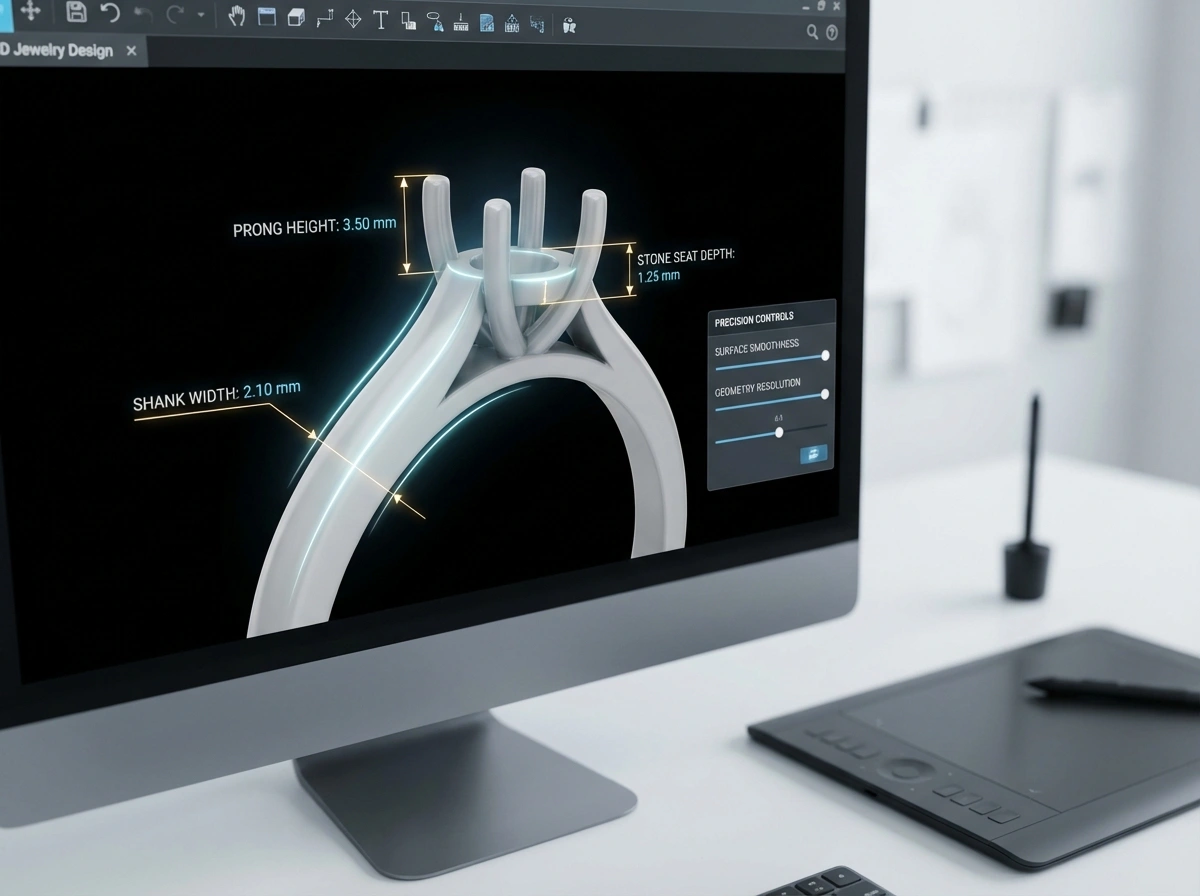Viewport: 1200px width, 896px height.
Task: Open the search magnifier icon
Action: (x=813, y=32)
